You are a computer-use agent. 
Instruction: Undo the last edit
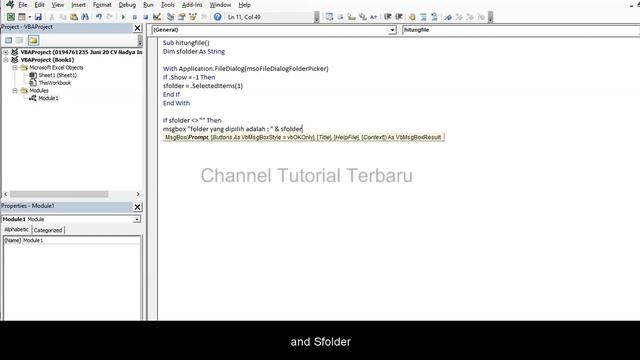point(98,17)
